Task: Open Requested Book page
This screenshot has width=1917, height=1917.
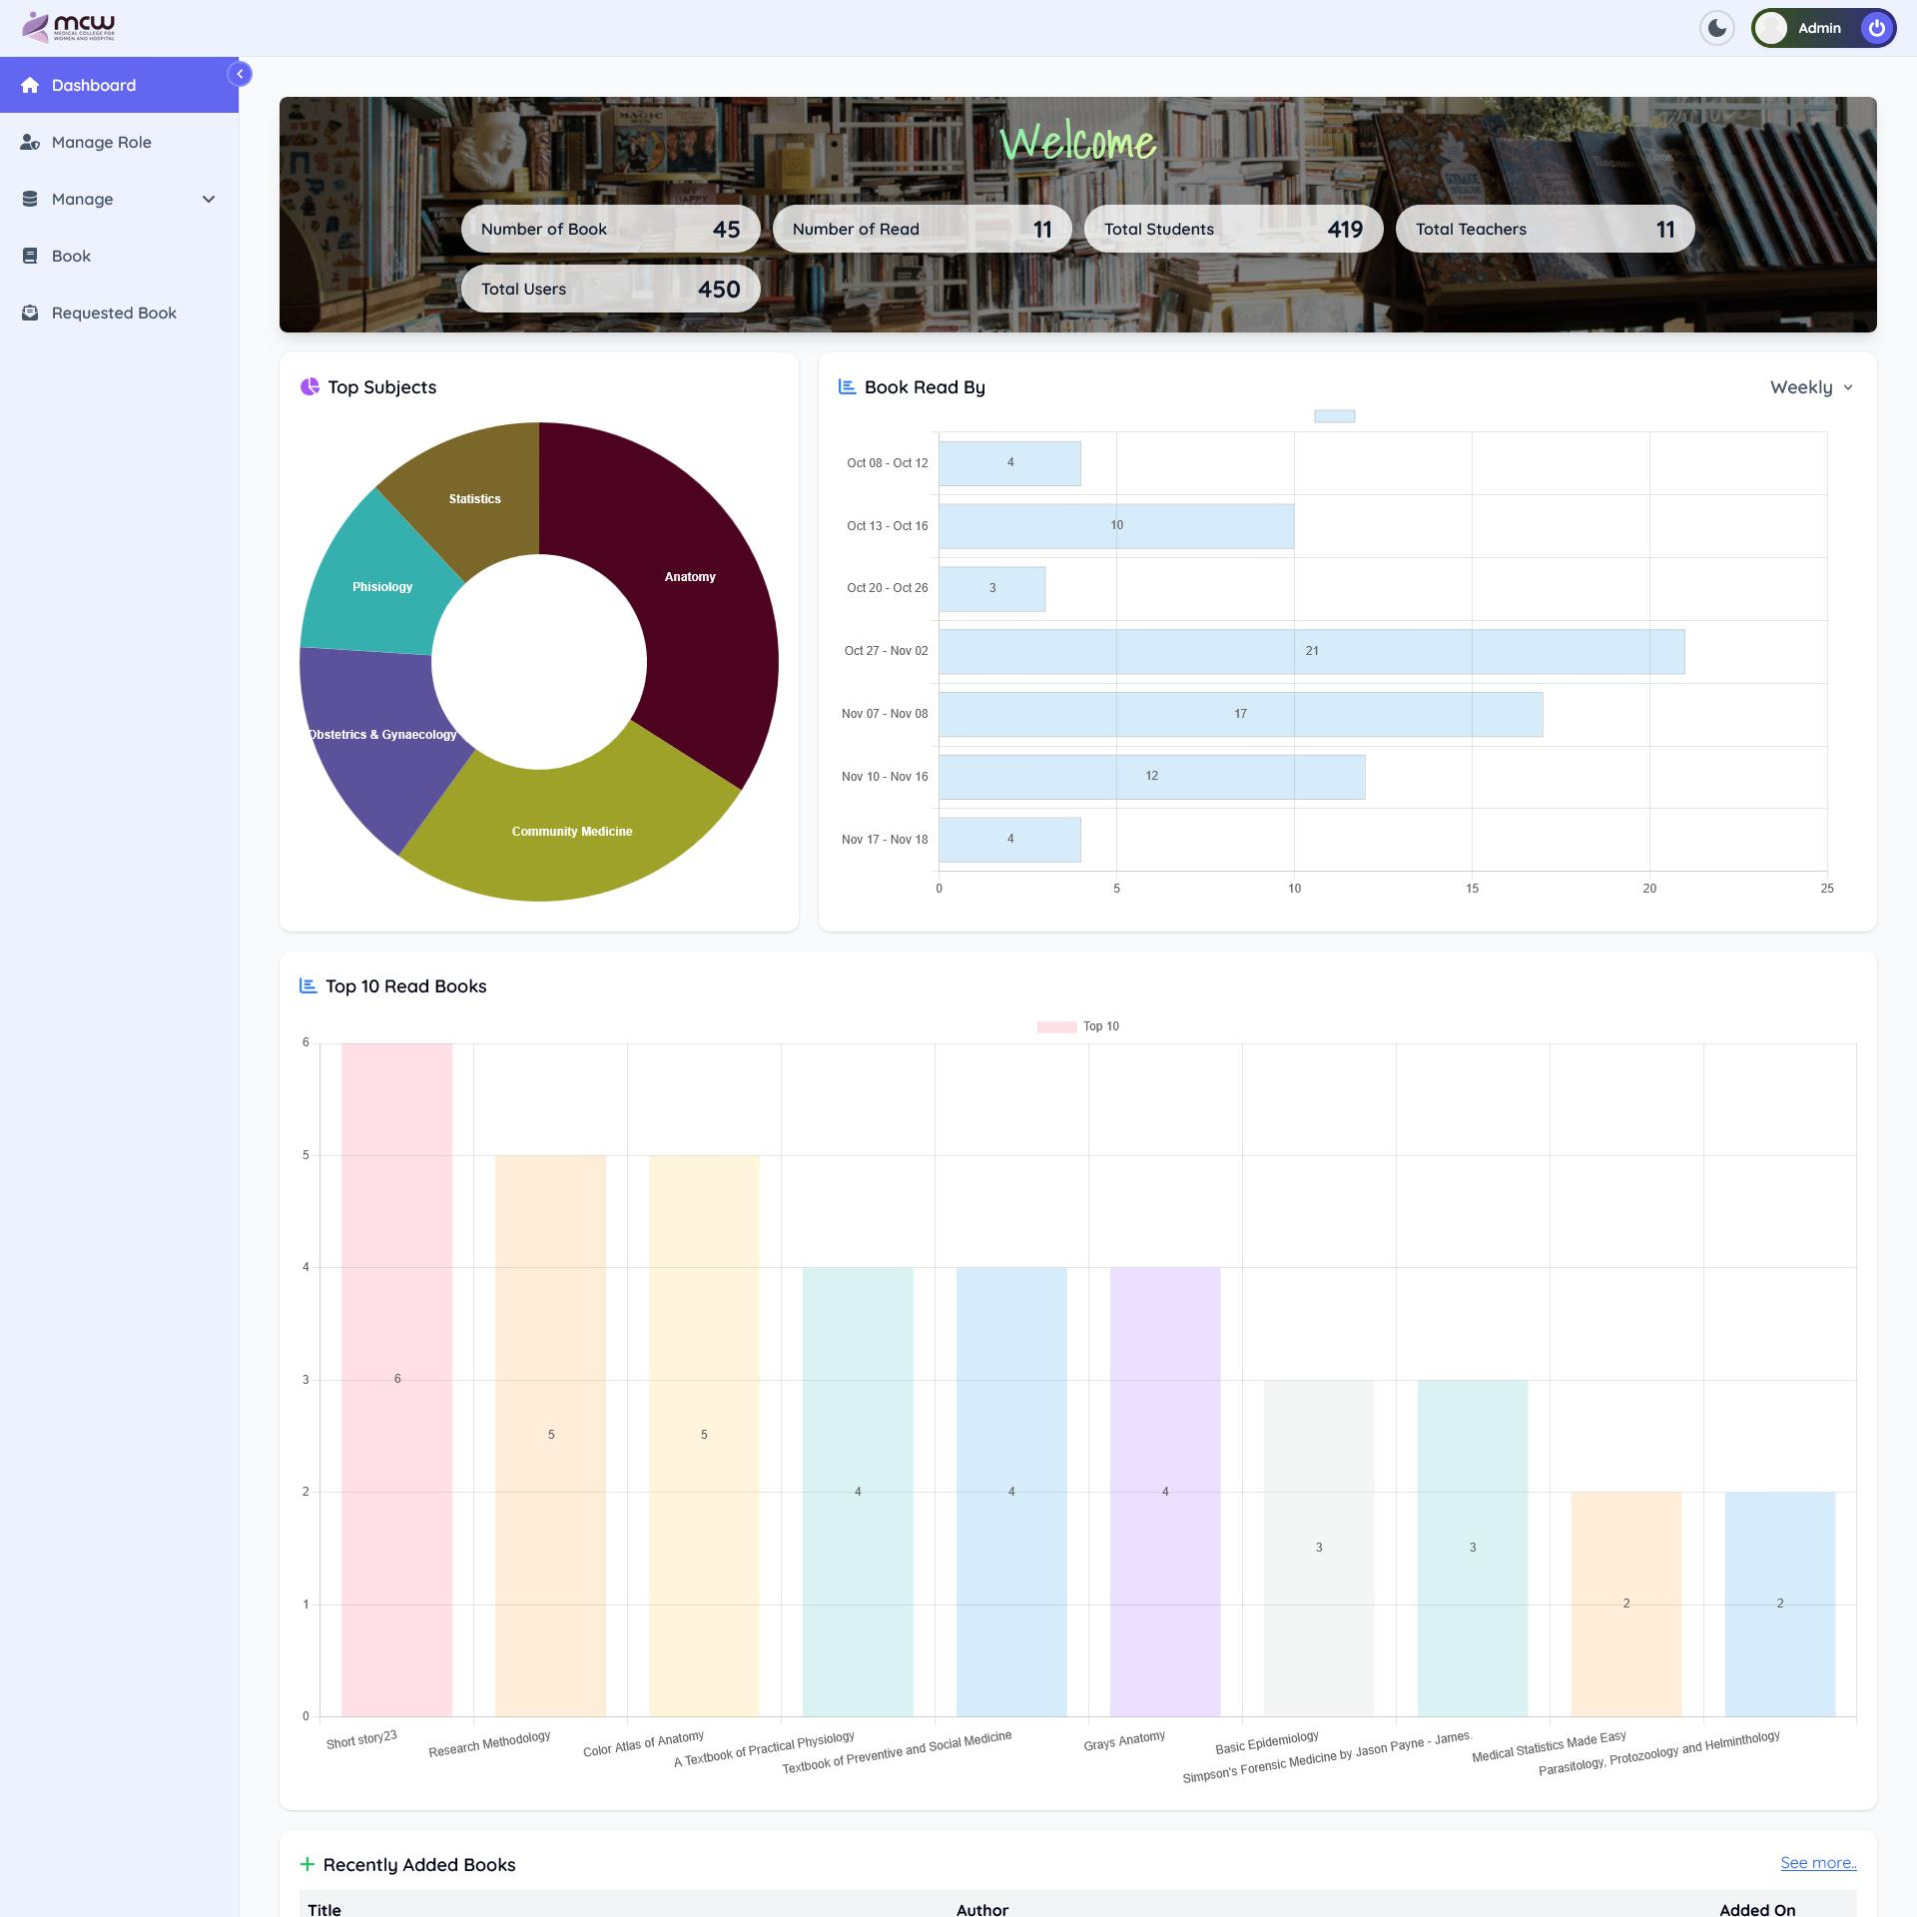Action: click(x=114, y=313)
